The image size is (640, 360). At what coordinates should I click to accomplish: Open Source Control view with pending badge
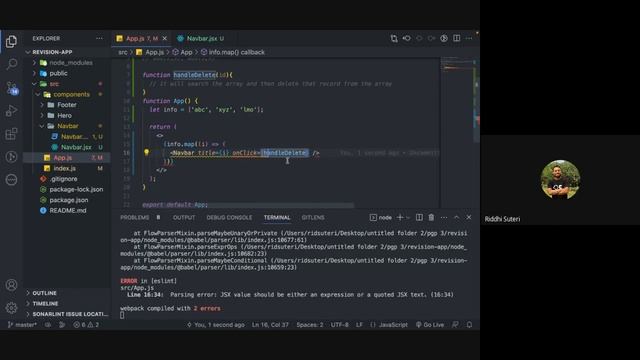[11, 88]
